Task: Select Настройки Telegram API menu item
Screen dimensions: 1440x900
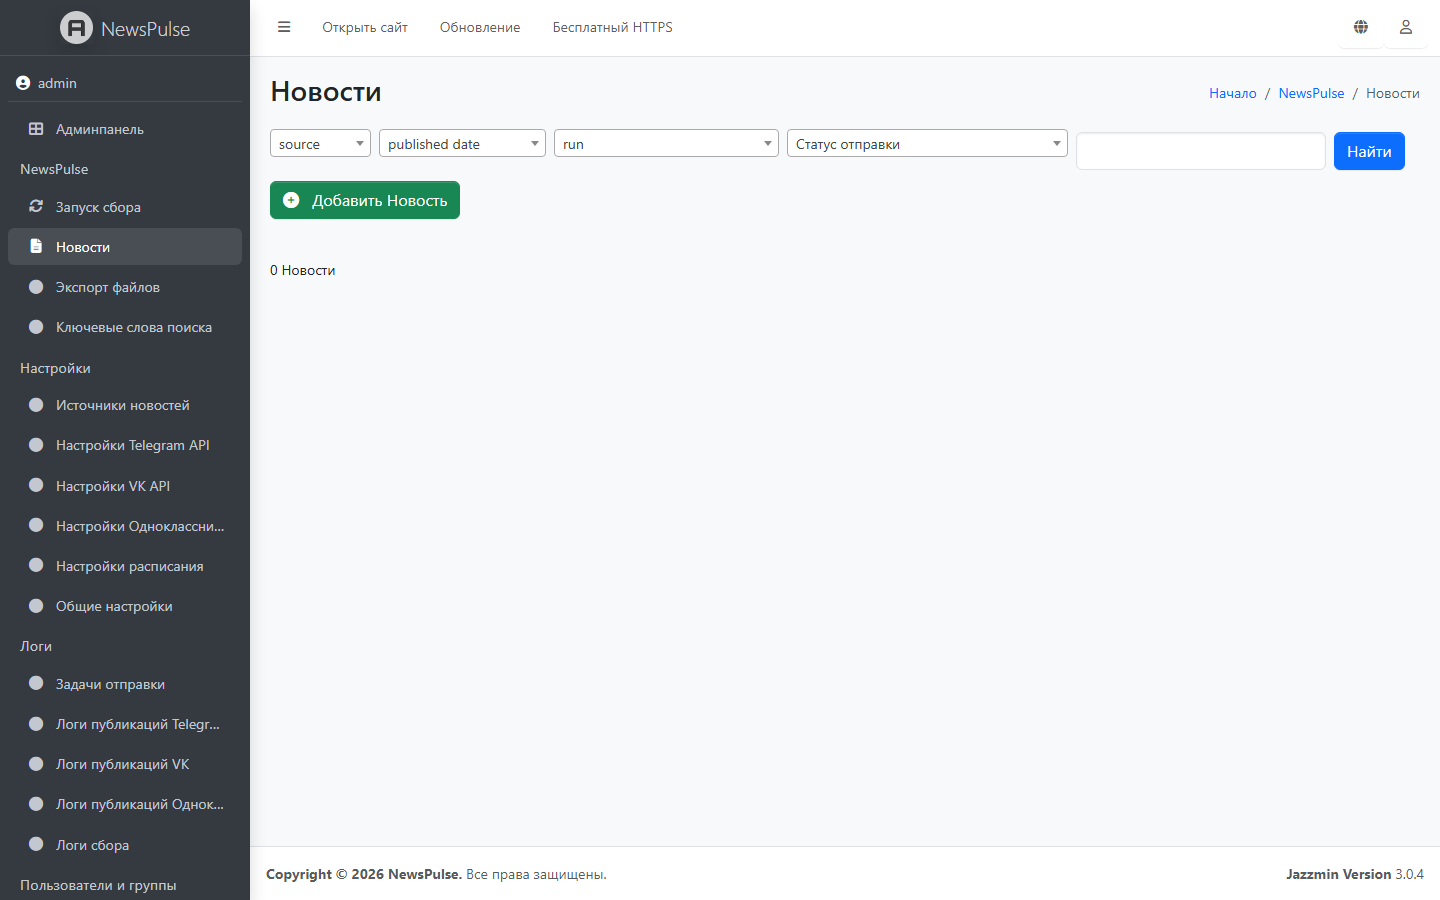Action: pyautogui.click(x=132, y=445)
